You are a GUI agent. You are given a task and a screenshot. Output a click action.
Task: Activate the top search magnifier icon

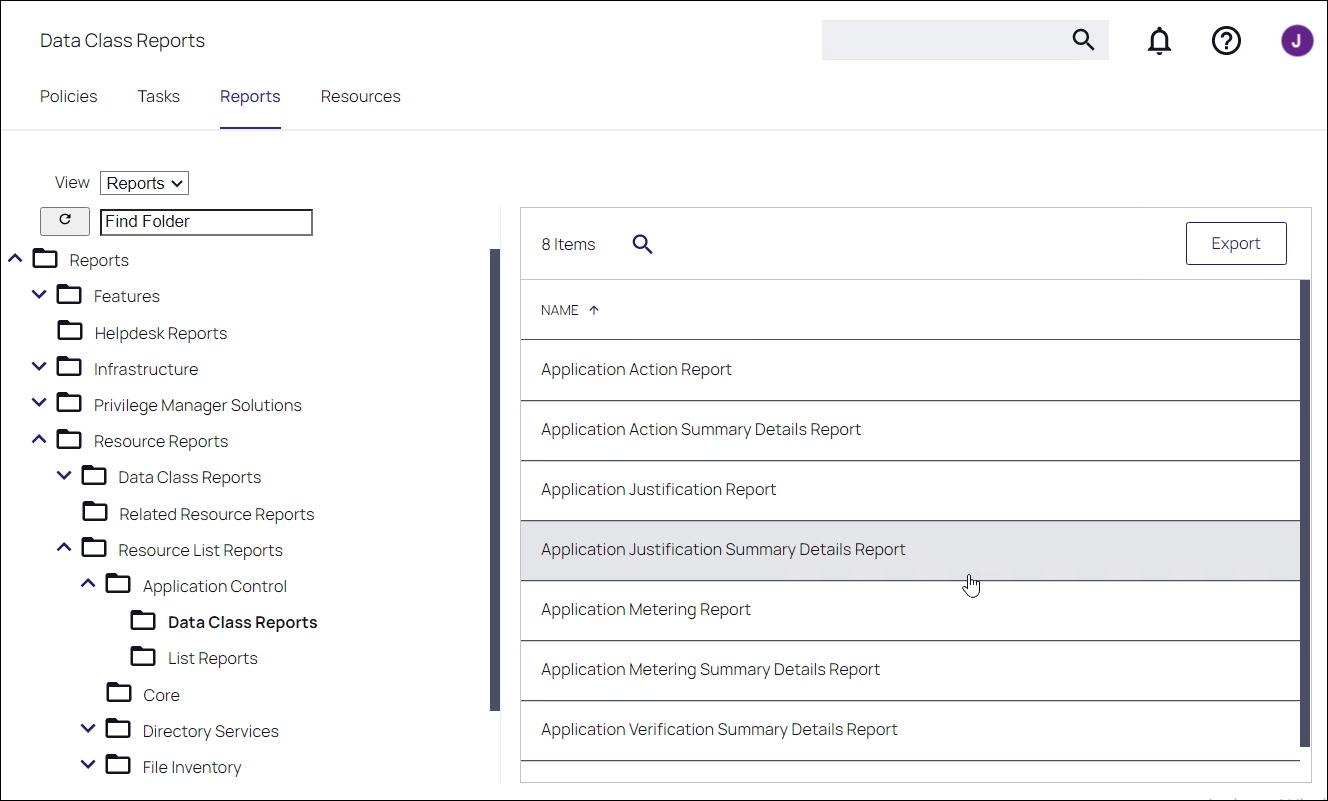(1083, 40)
